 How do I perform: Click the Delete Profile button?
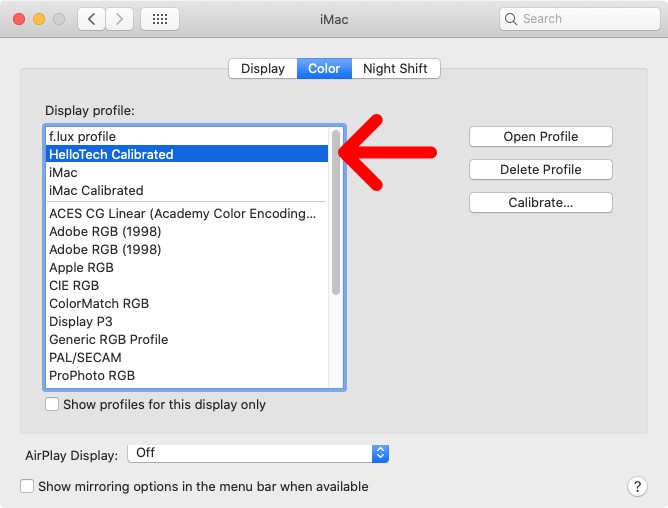click(540, 170)
